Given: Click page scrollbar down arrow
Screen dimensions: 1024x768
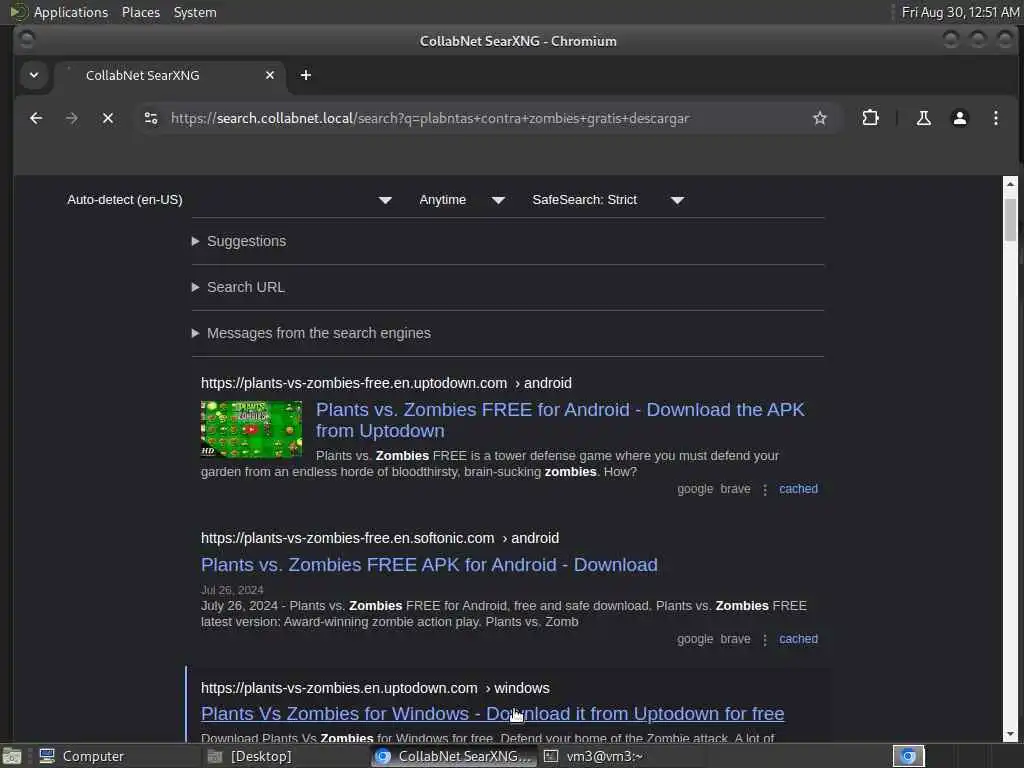Looking at the screenshot, I should tap(1010, 734).
